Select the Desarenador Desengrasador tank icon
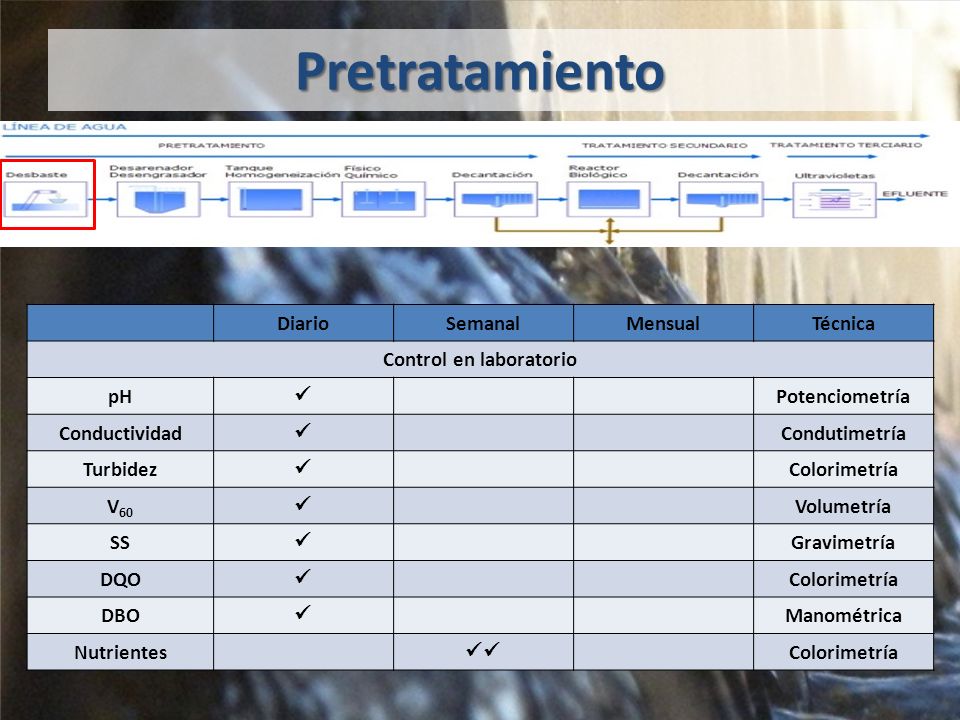 pos(159,199)
